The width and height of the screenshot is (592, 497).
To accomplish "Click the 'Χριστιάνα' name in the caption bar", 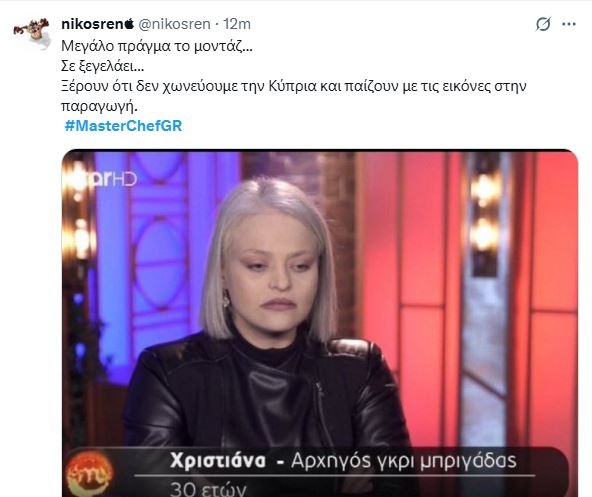I will [218, 460].
